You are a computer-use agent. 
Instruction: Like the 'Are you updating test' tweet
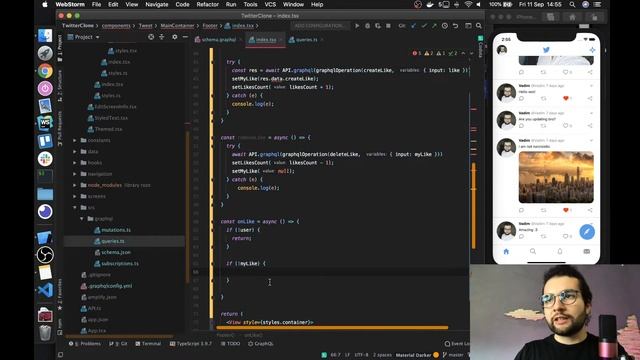pos(566,126)
